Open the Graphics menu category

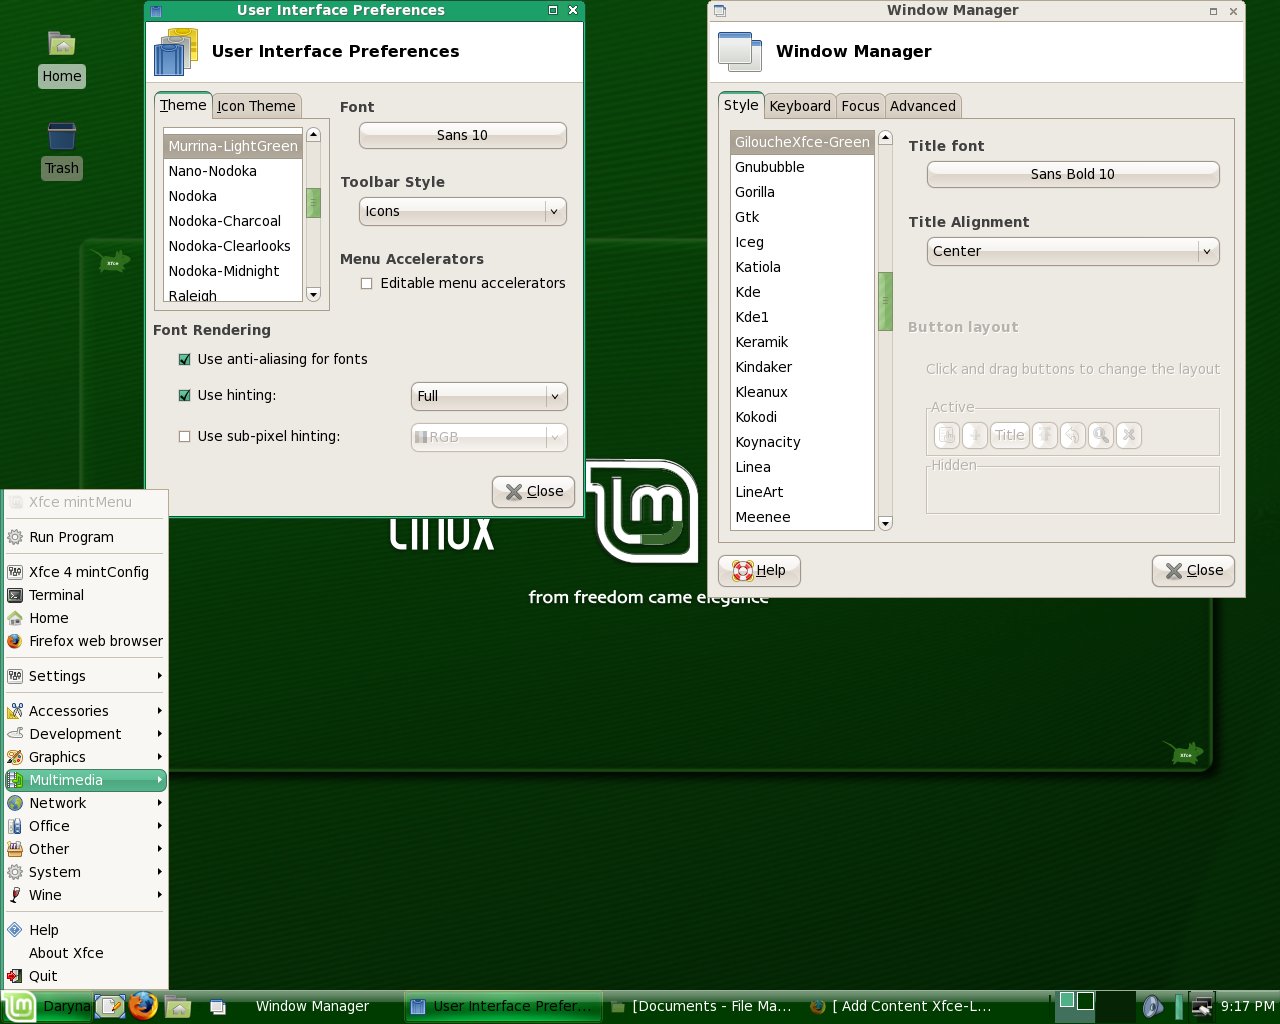tap(86, 757)
